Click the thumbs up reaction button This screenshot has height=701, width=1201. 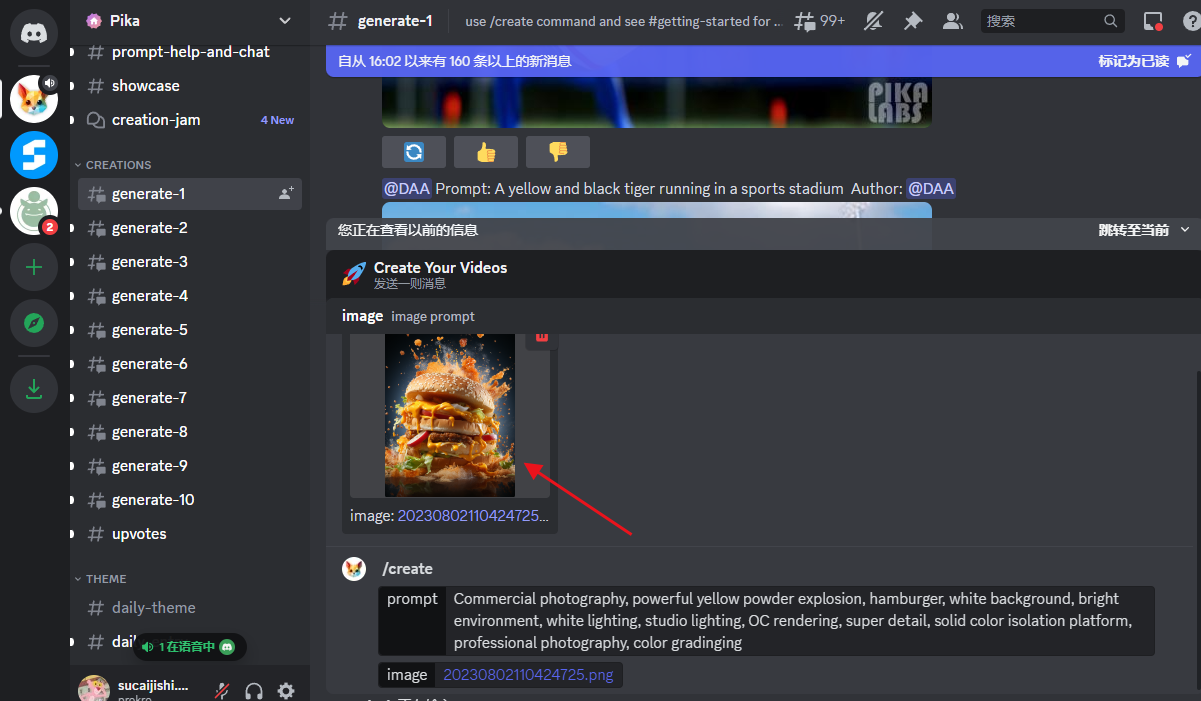coord(486,152)
